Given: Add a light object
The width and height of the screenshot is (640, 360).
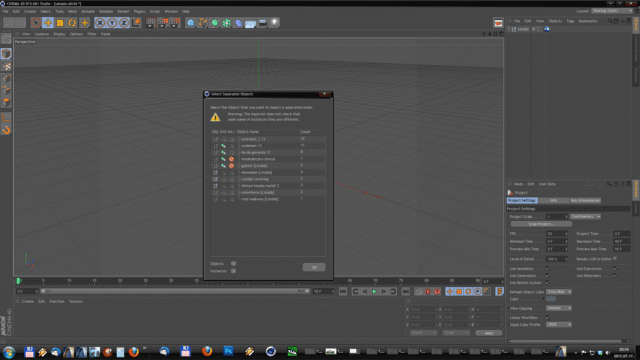Looking at the screenshot, I should point(274,23).
